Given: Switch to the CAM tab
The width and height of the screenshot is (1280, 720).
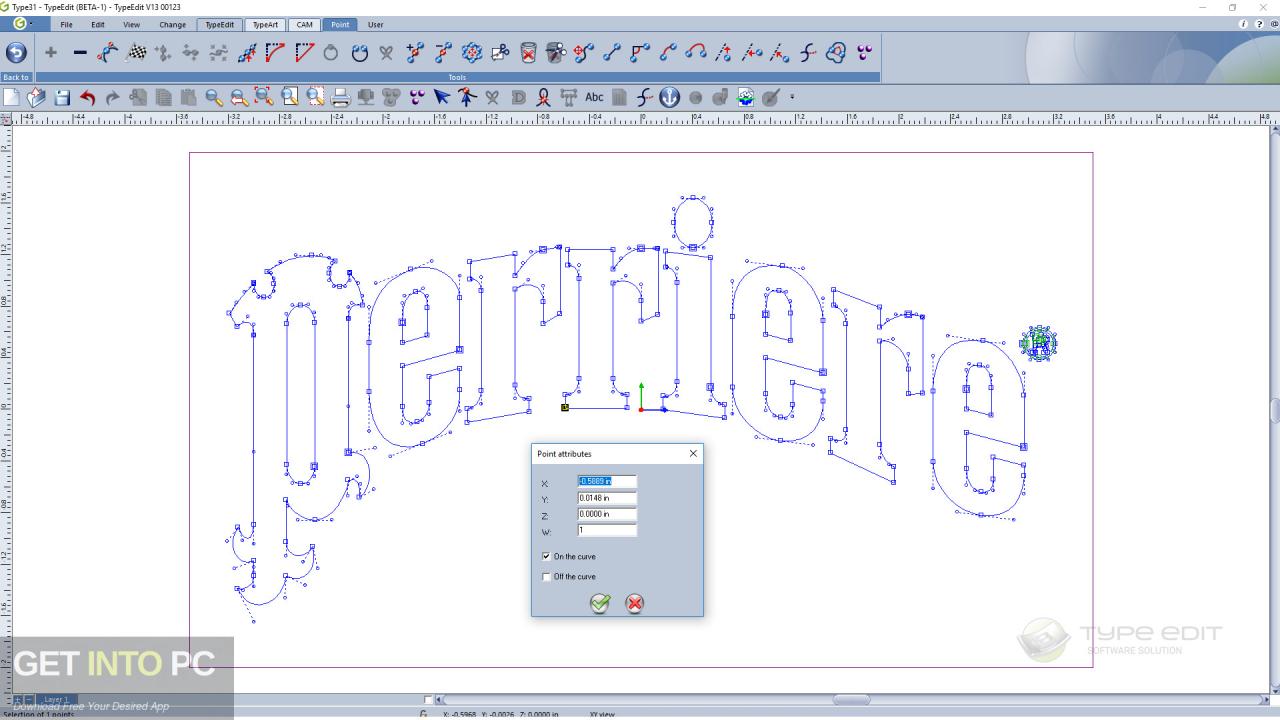Looking at the screenshot, I should [304, 24].
